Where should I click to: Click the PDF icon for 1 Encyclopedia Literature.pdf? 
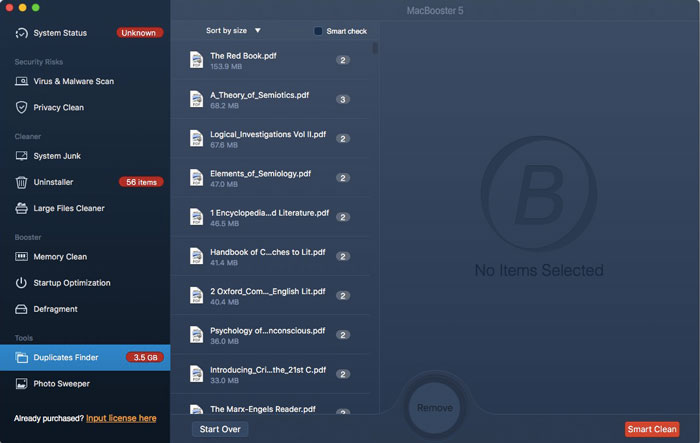[x=196, y=217]
